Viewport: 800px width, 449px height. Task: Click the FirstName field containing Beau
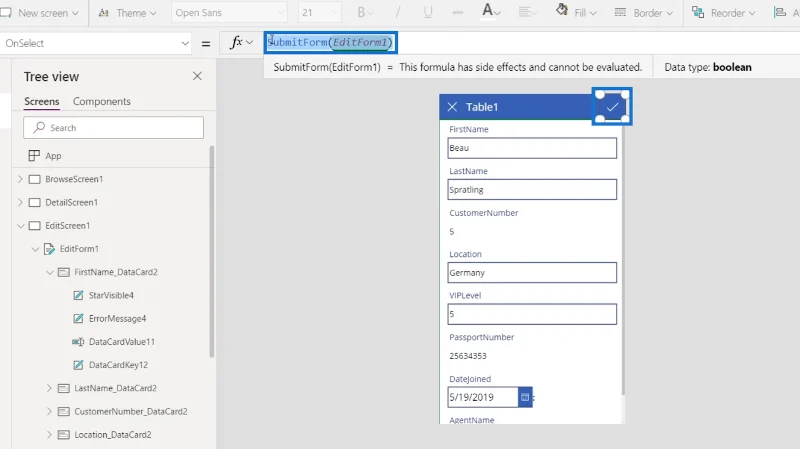click(532, 148)
